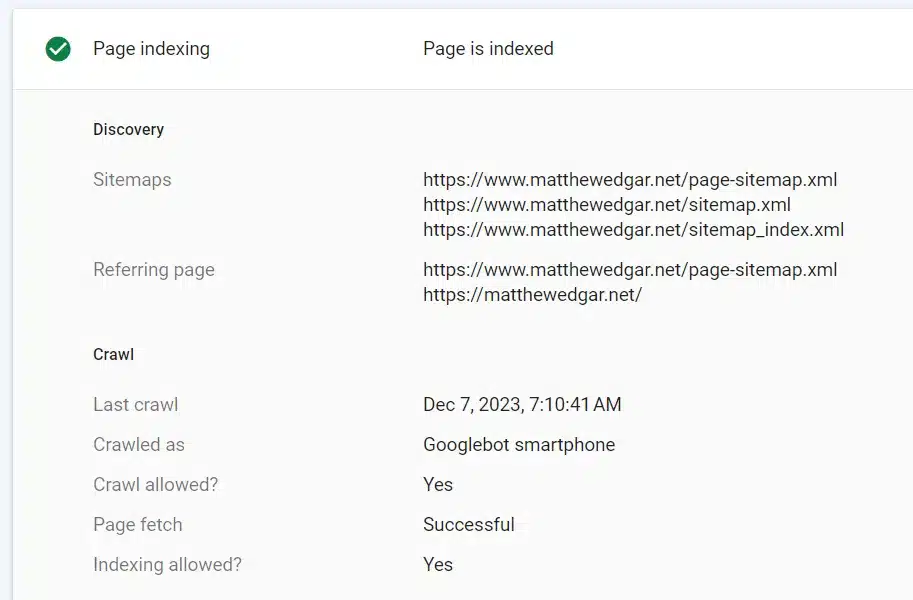Click the green check mark status icon

[58, 49]
